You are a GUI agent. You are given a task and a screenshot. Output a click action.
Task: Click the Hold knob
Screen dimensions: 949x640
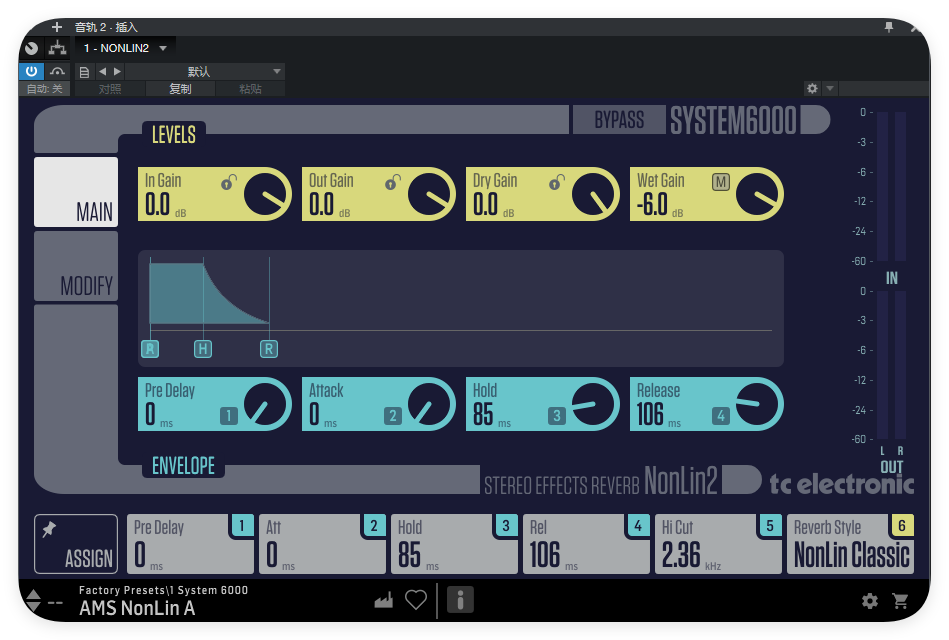pyautogui.click(x=594, y=404)
